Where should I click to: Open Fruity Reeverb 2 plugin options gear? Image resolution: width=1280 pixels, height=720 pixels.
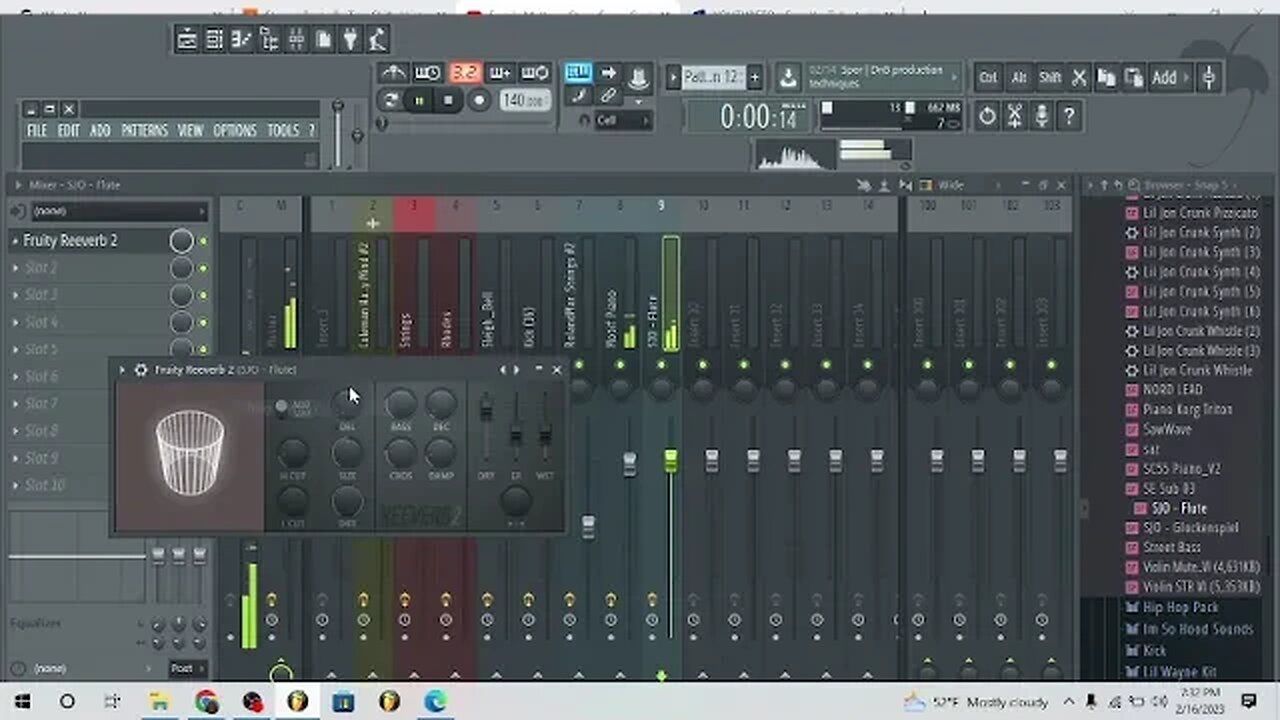[x=141, y=370]
